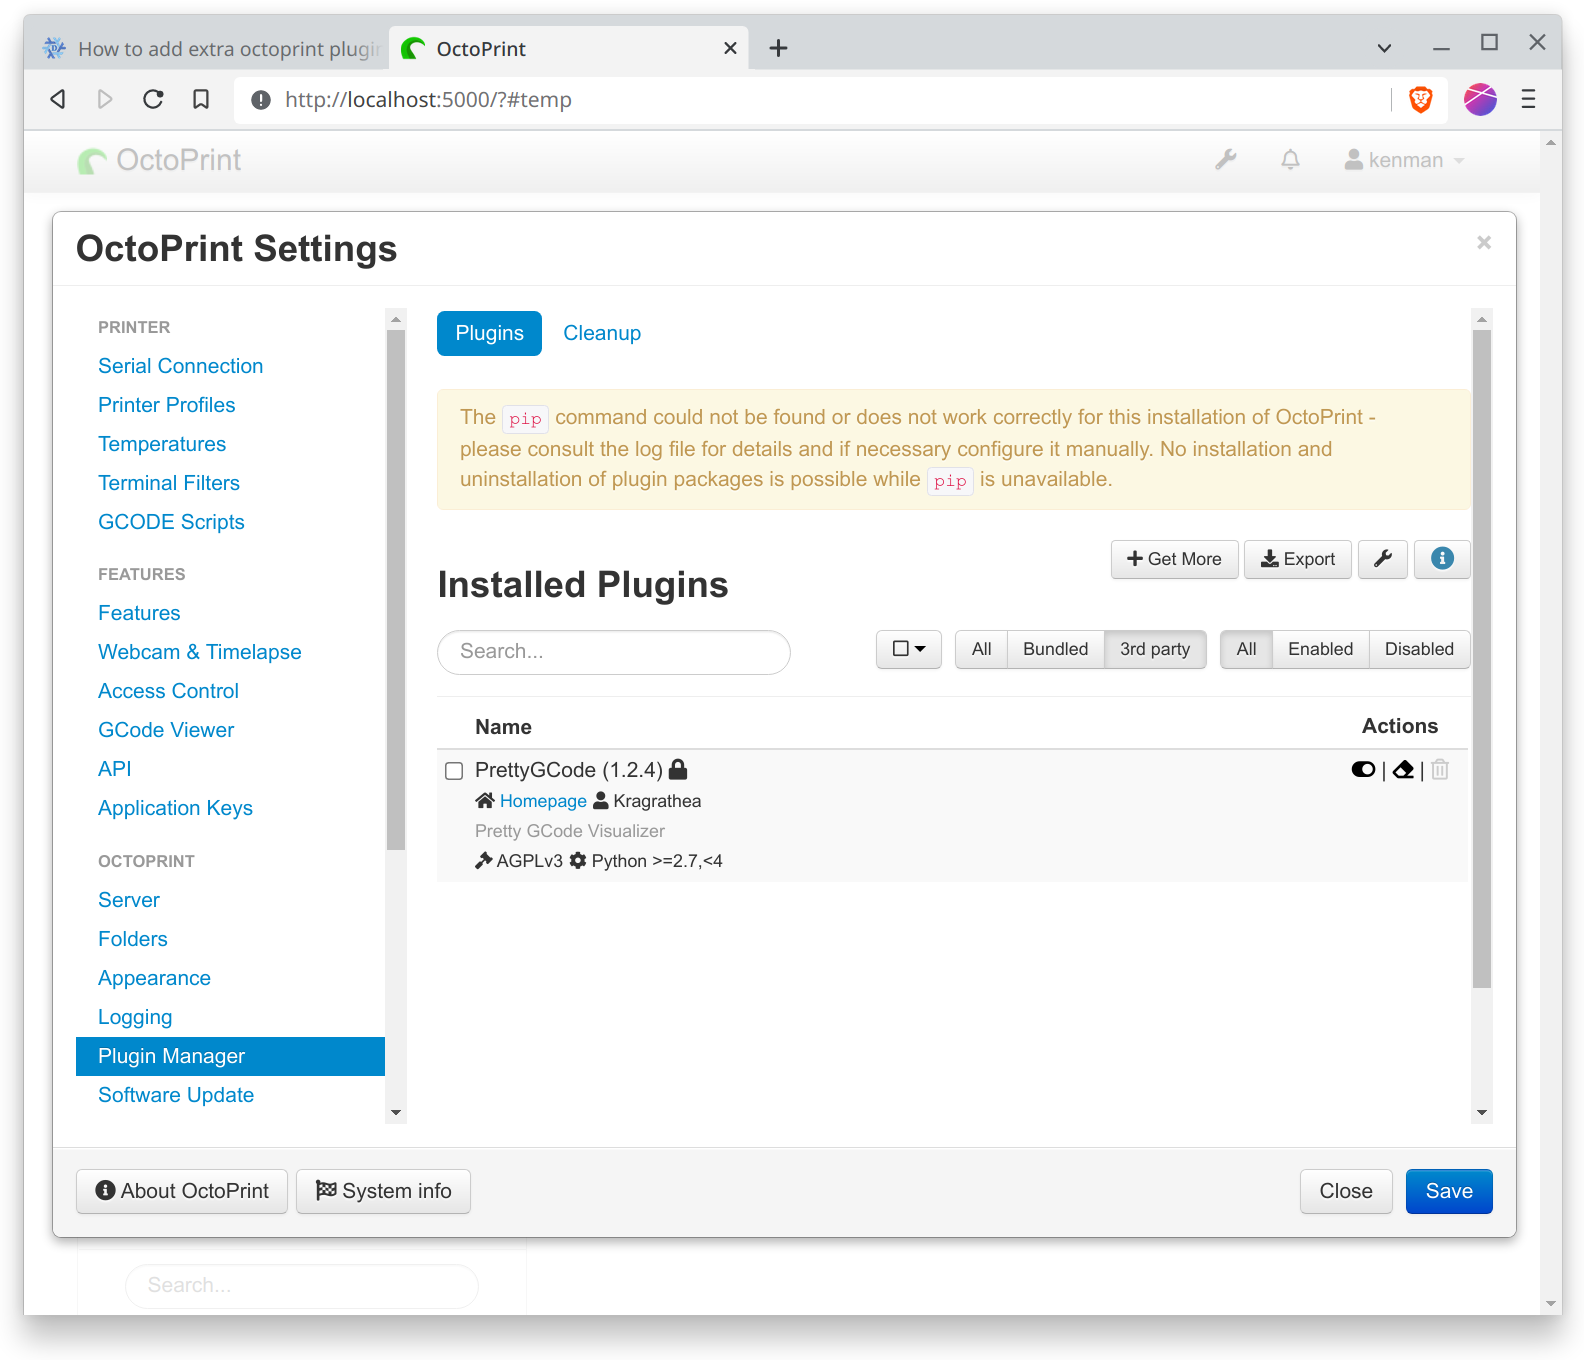The height and width of the screenshot is (1360, 1584).
Task: Open plugin manager wrench settings button
Action: tap(1383, 559)
